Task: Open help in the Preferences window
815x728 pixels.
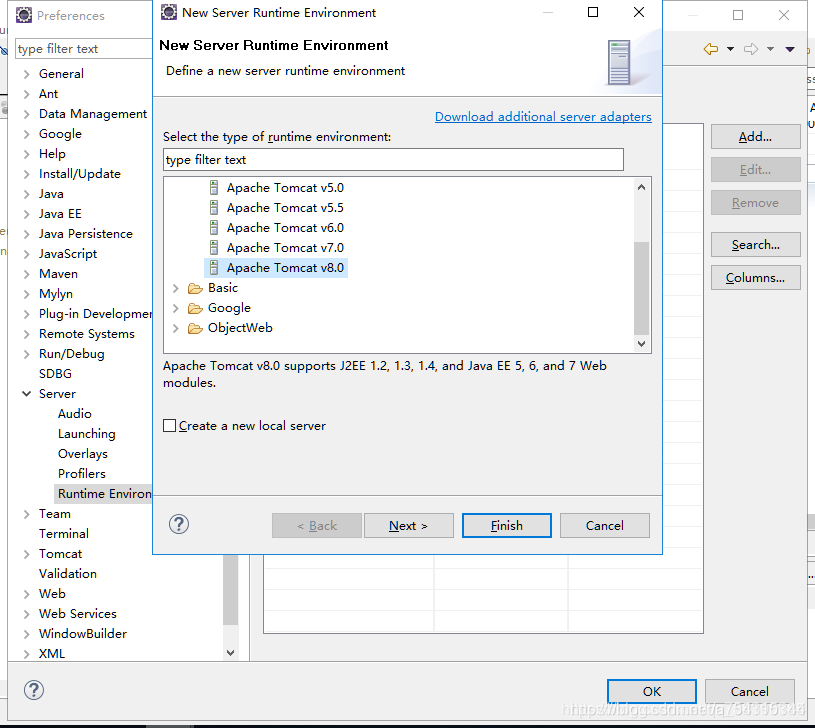Action: coord(34,690)
